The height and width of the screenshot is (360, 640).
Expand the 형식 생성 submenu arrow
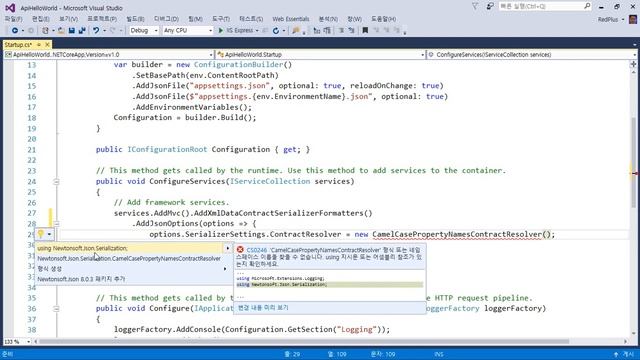(225, 269)
